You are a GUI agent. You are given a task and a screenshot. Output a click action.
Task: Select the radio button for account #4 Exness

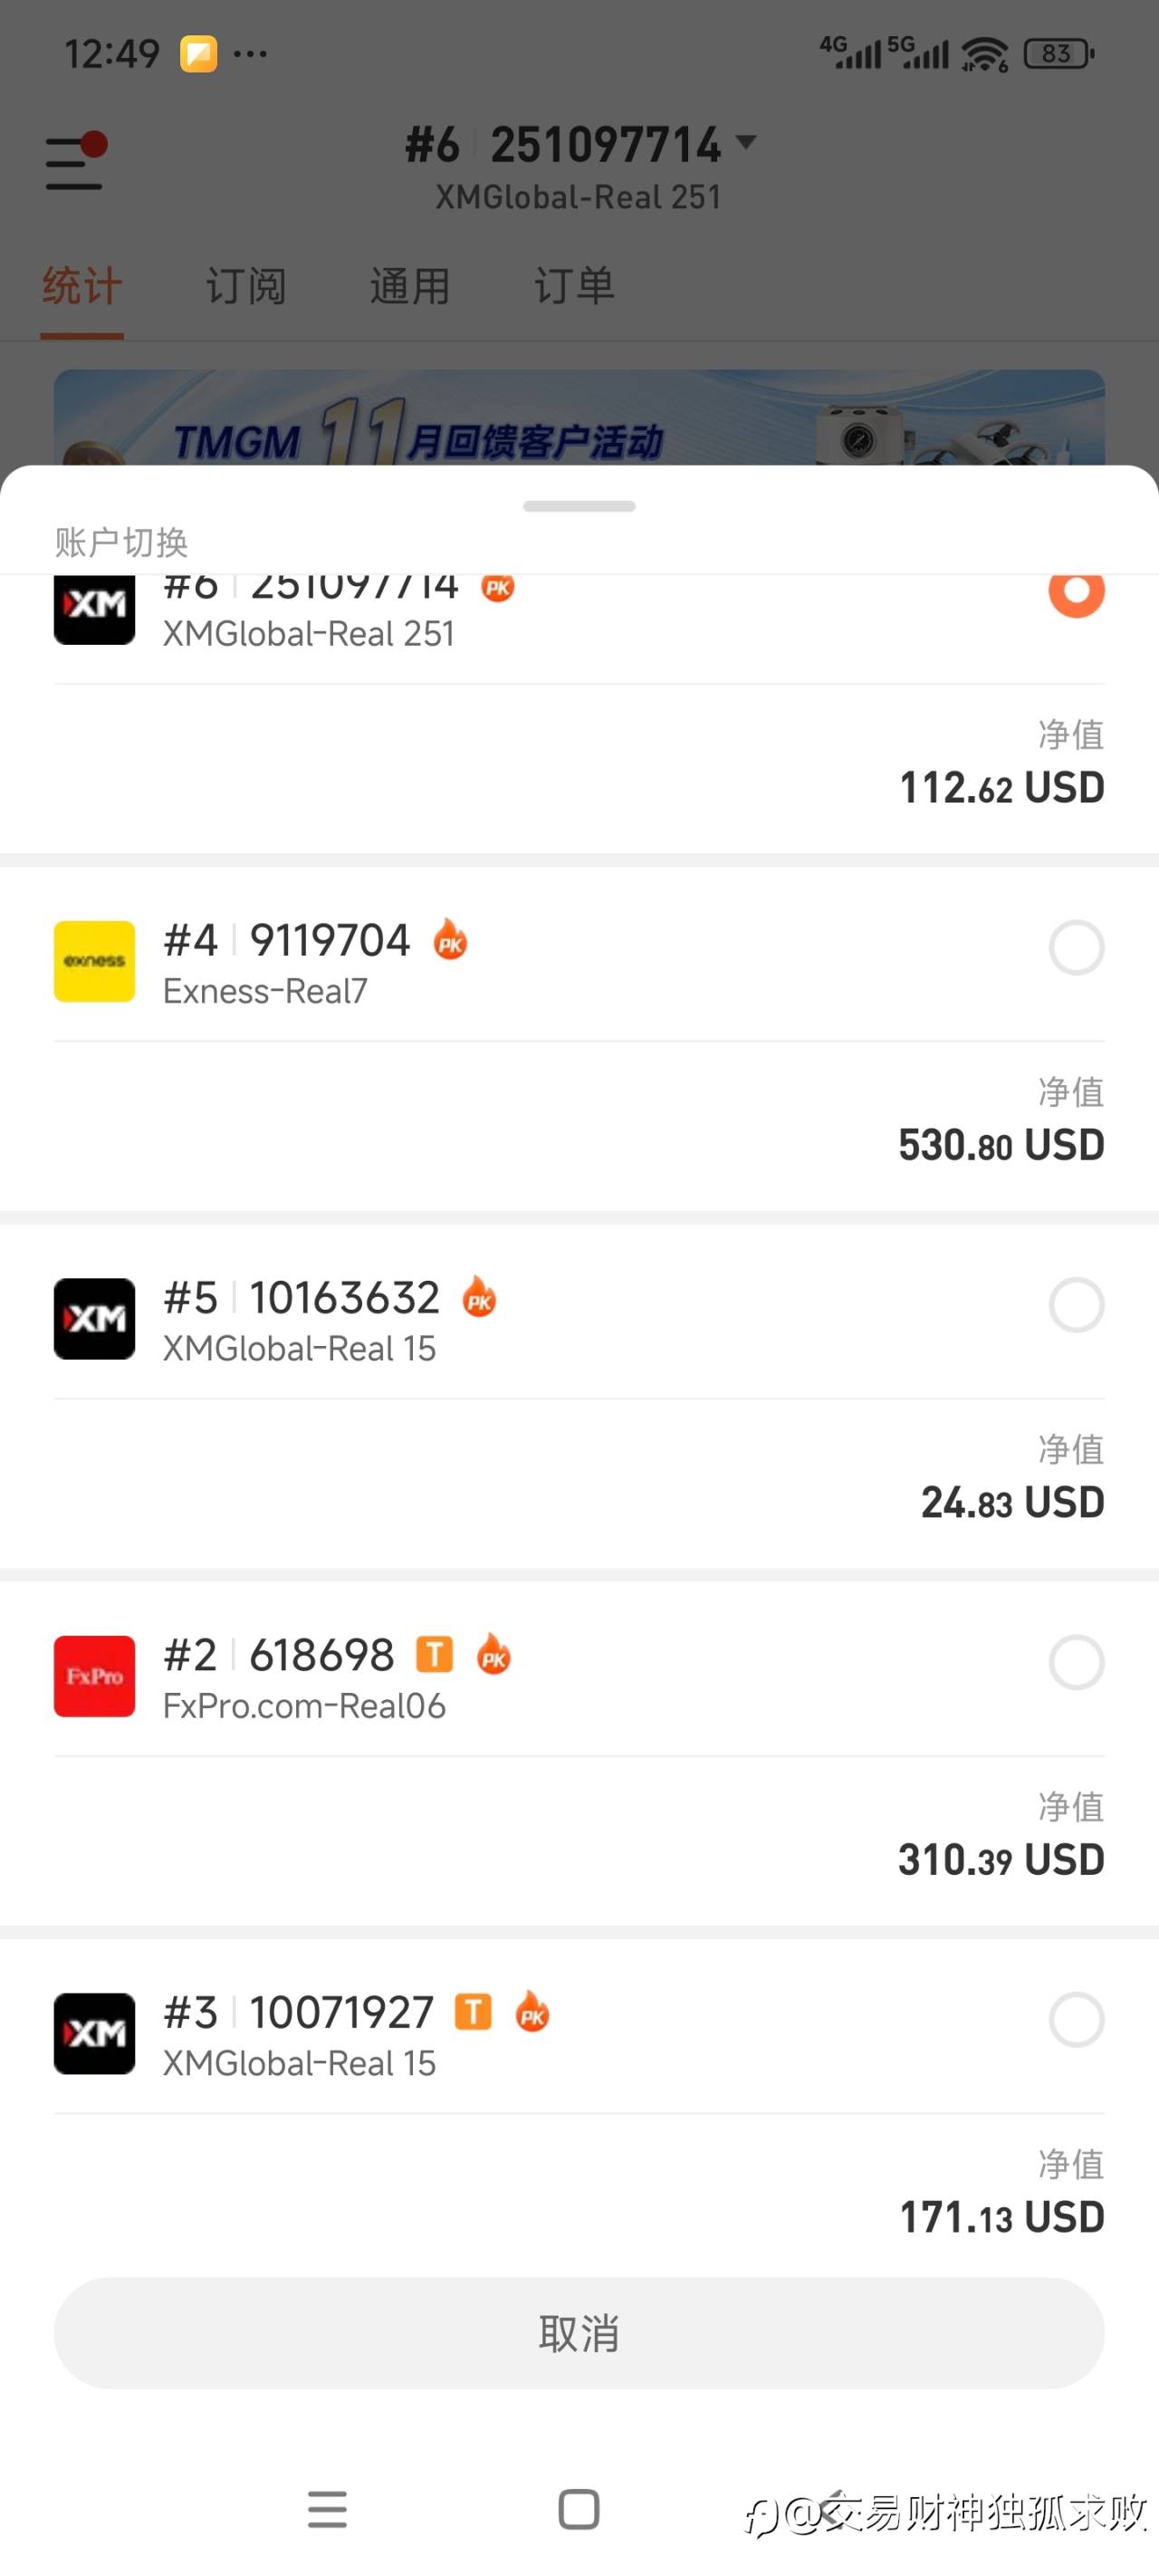pos(1076,947)
